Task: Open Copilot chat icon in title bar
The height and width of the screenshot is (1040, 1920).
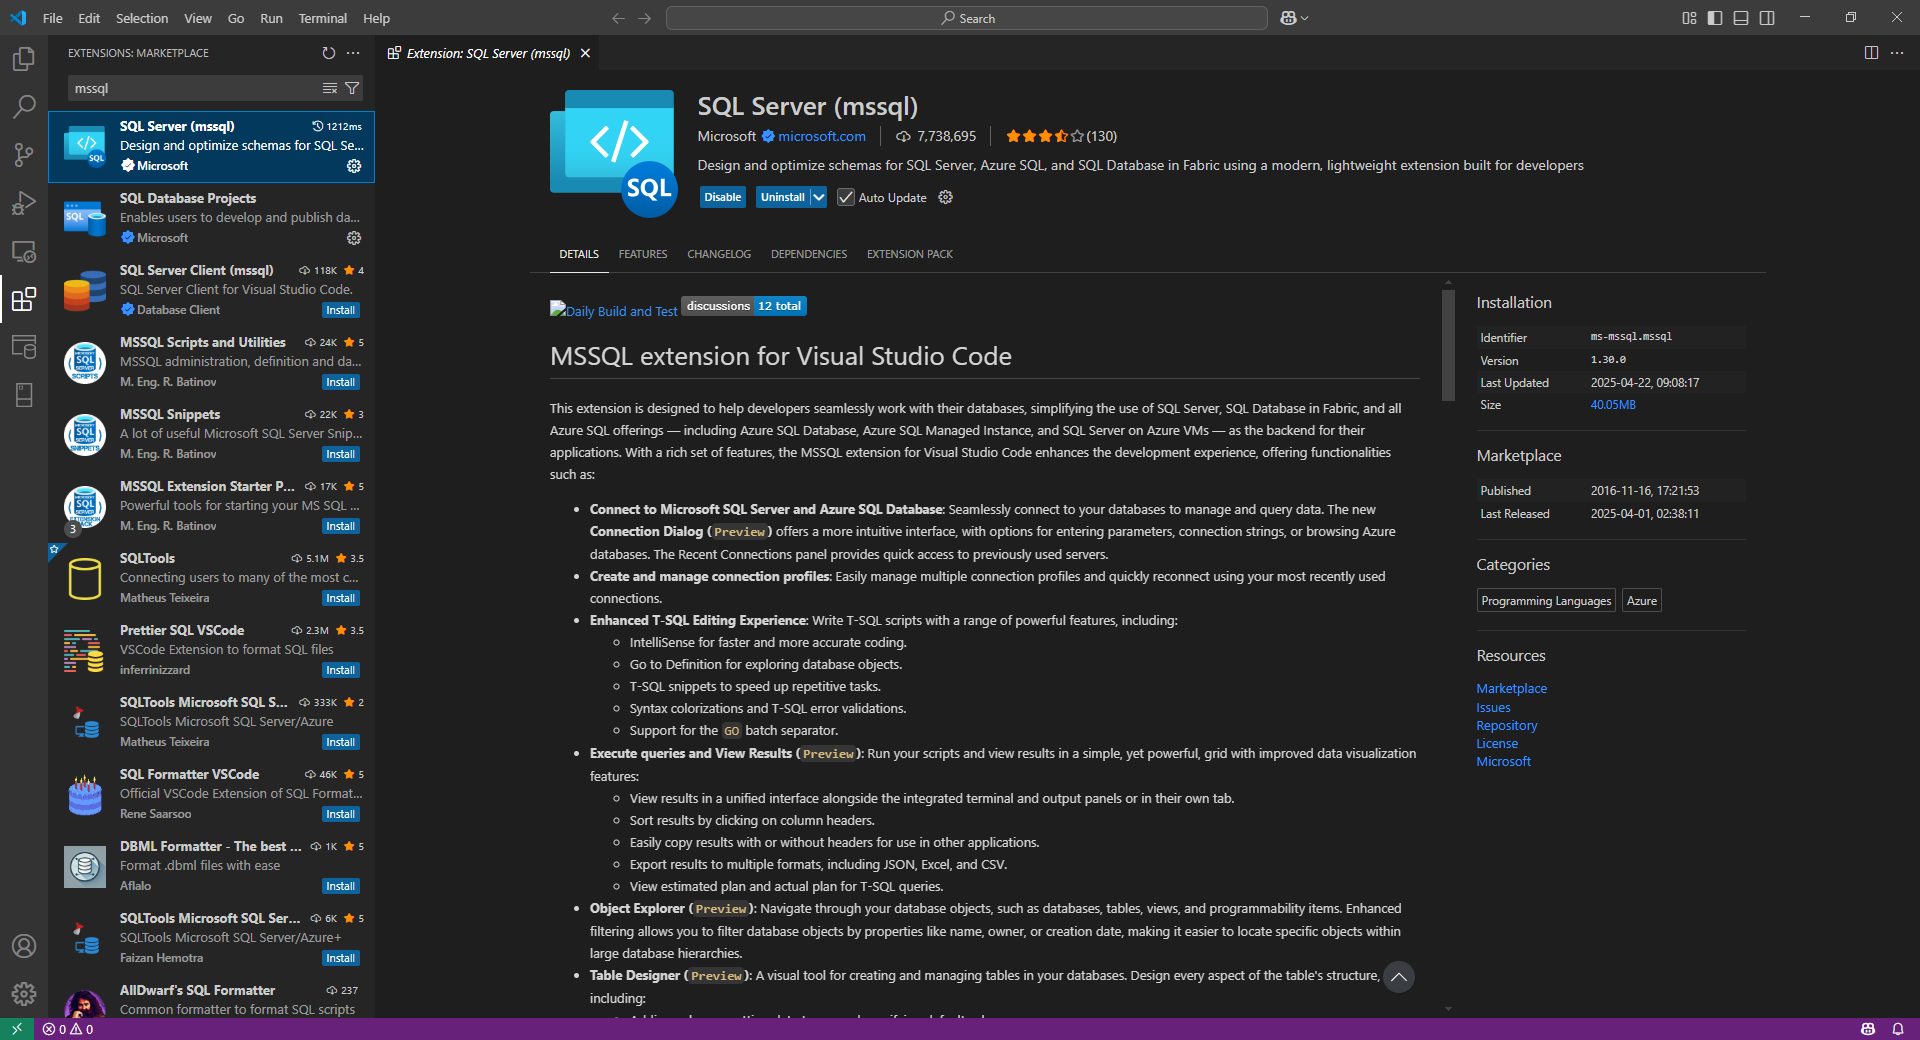Action: click(1288, 18)
